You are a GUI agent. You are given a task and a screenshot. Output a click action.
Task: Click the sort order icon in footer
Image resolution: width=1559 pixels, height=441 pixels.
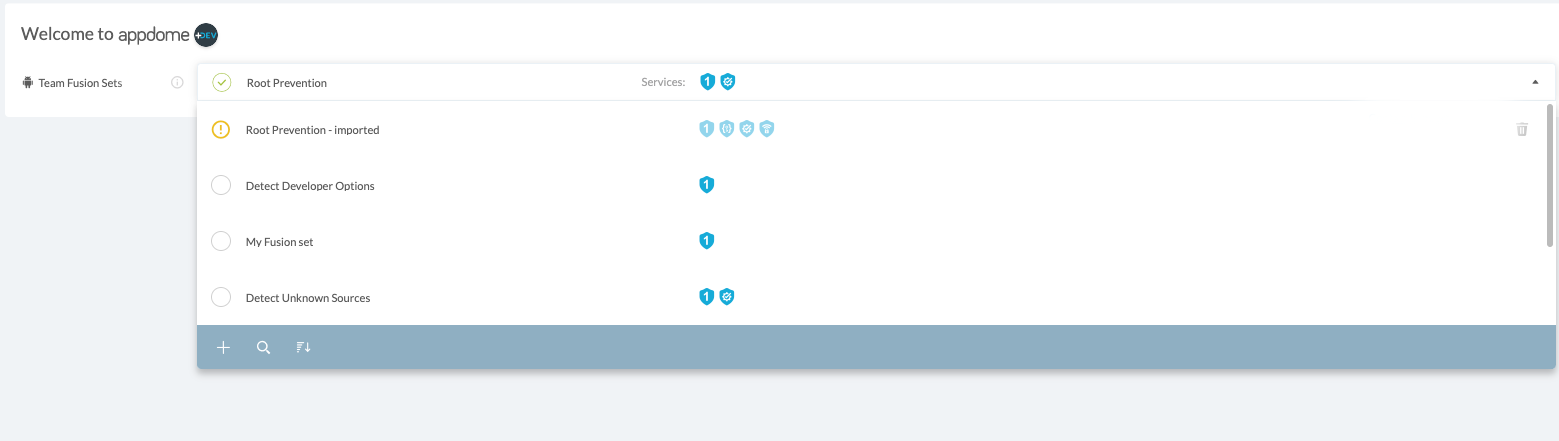(303, 348)
